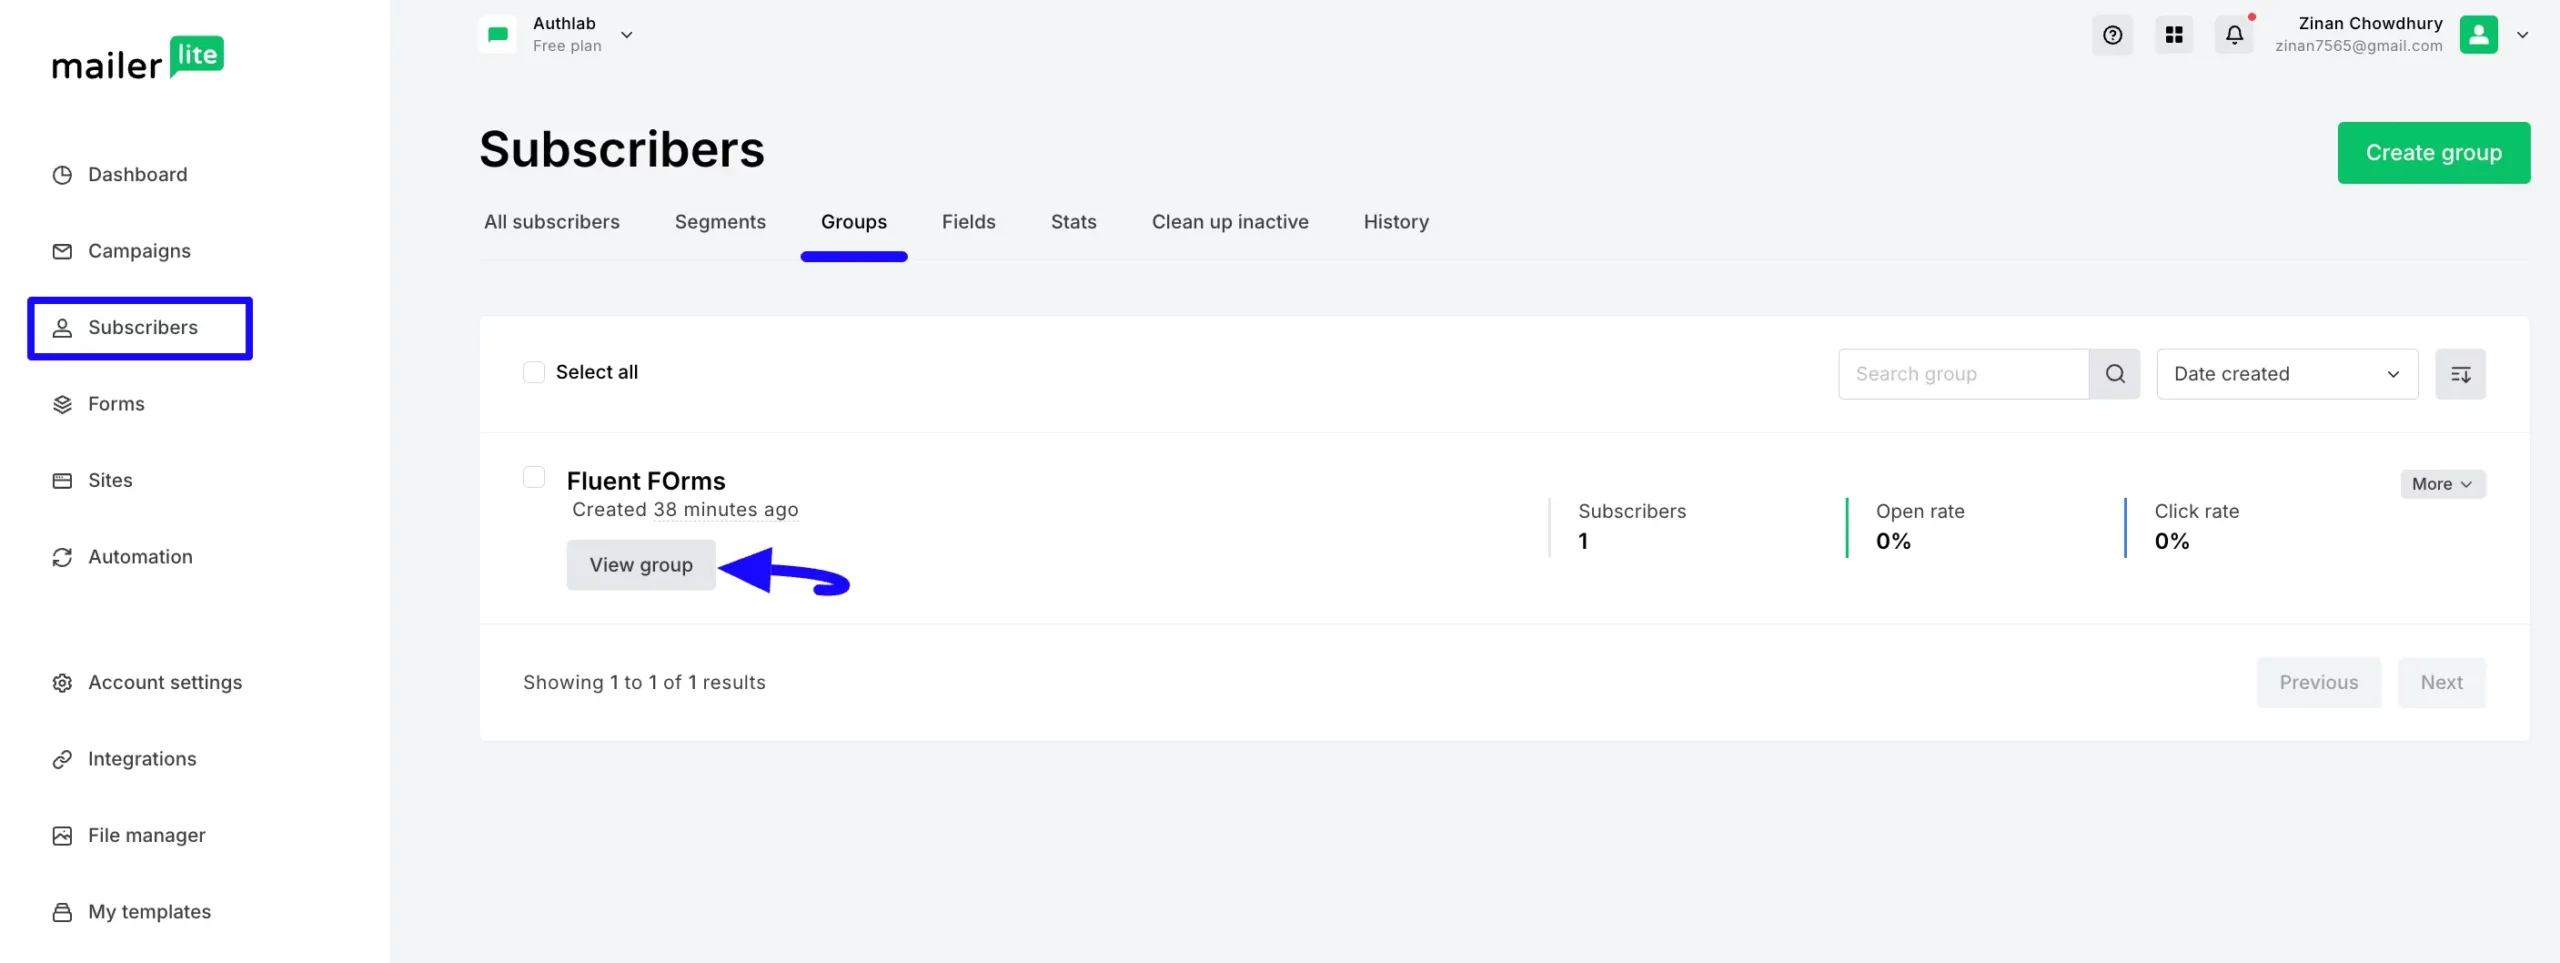
Task: Go to Campaigns in the sidebar
Action: pyautogui.click(x=139, y=251)
